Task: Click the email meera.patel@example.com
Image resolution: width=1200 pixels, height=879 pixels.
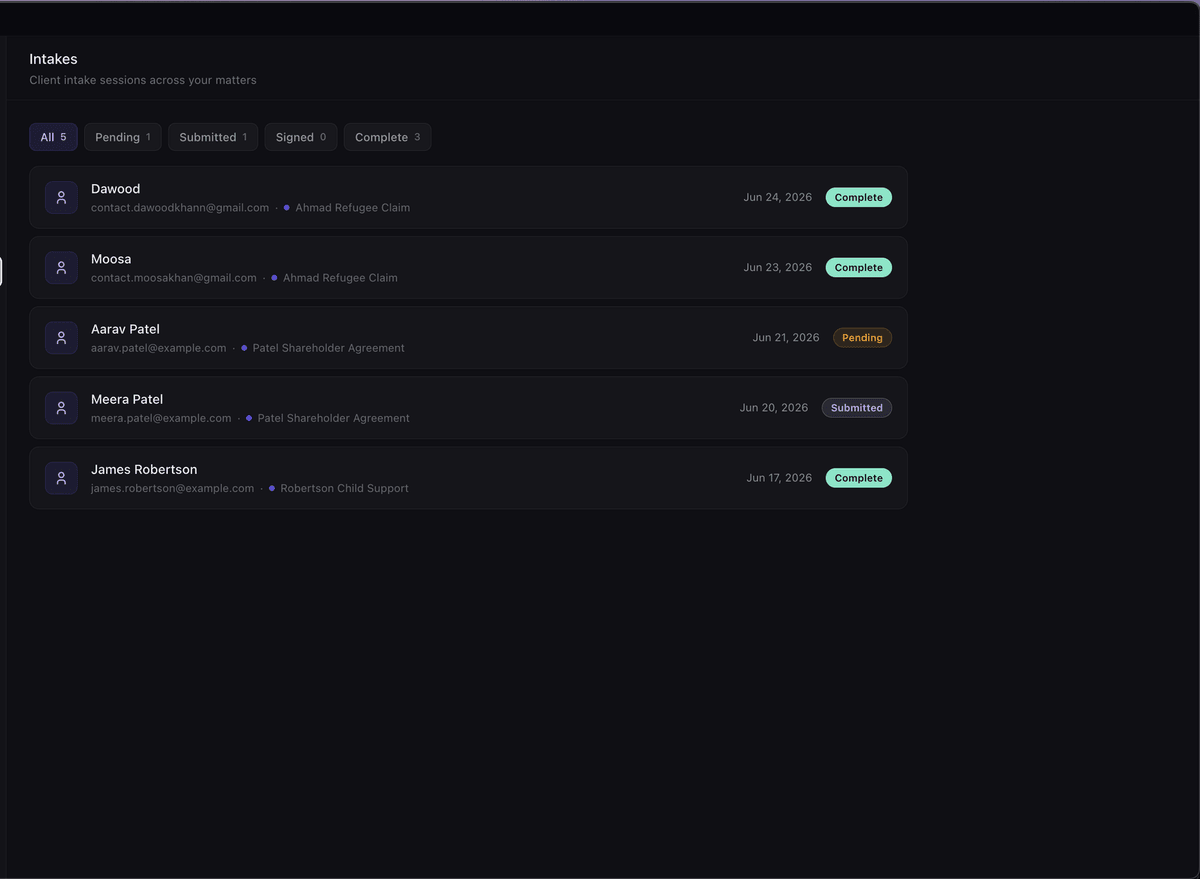Action: tap(161, 418)
